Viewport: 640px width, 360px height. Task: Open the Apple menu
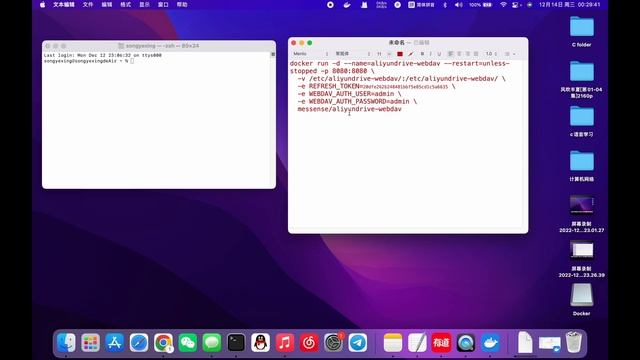tap(42, 4)
